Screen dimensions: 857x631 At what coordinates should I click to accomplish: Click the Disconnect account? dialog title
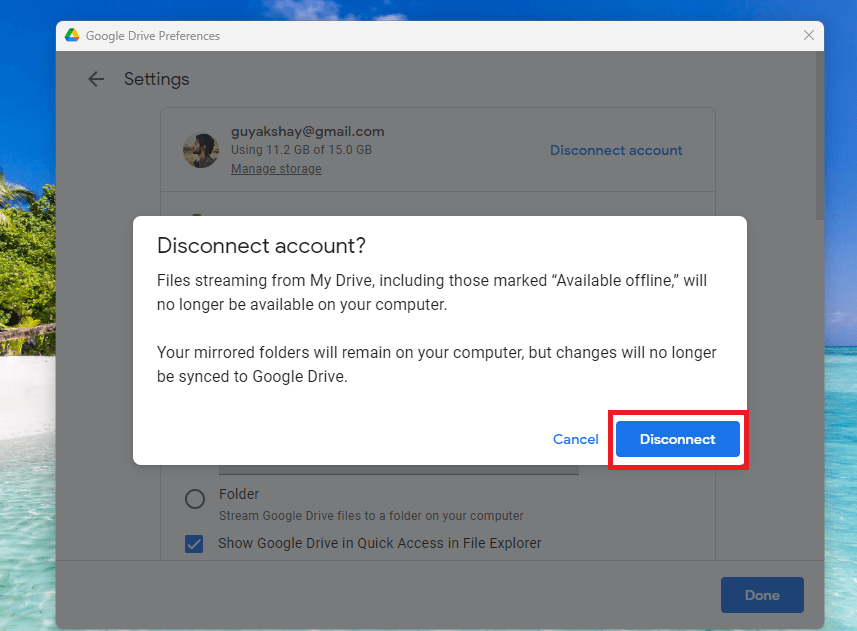(261, 245)
